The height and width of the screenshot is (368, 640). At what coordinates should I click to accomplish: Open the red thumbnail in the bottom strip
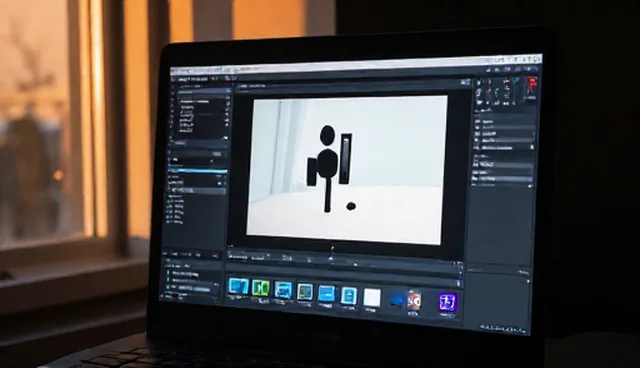coord(414,301)
